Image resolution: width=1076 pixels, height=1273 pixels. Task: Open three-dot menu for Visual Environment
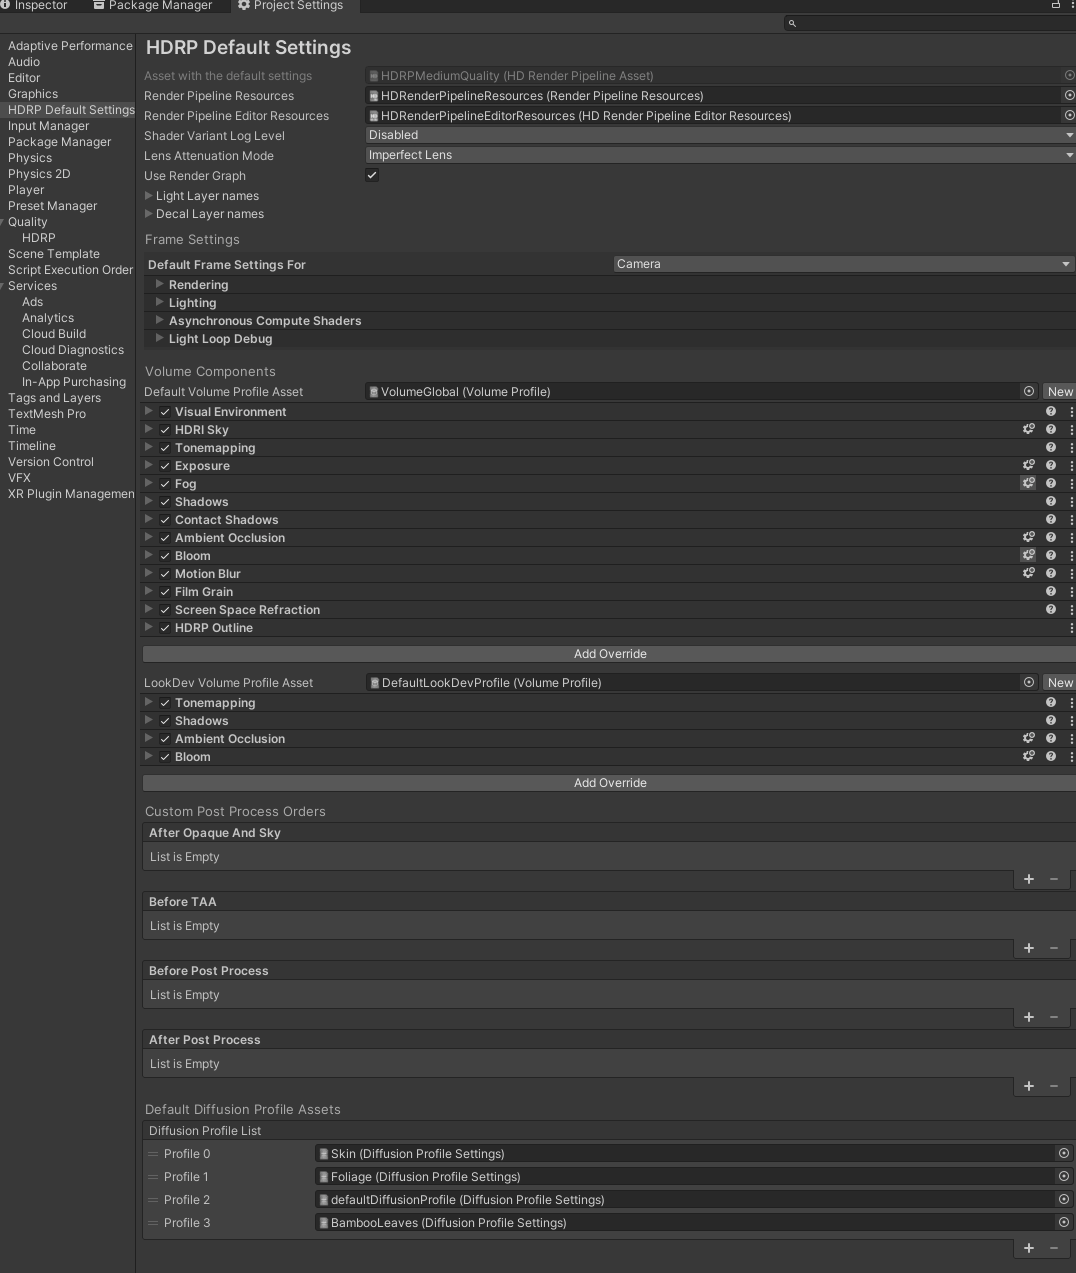(1072, 411)
